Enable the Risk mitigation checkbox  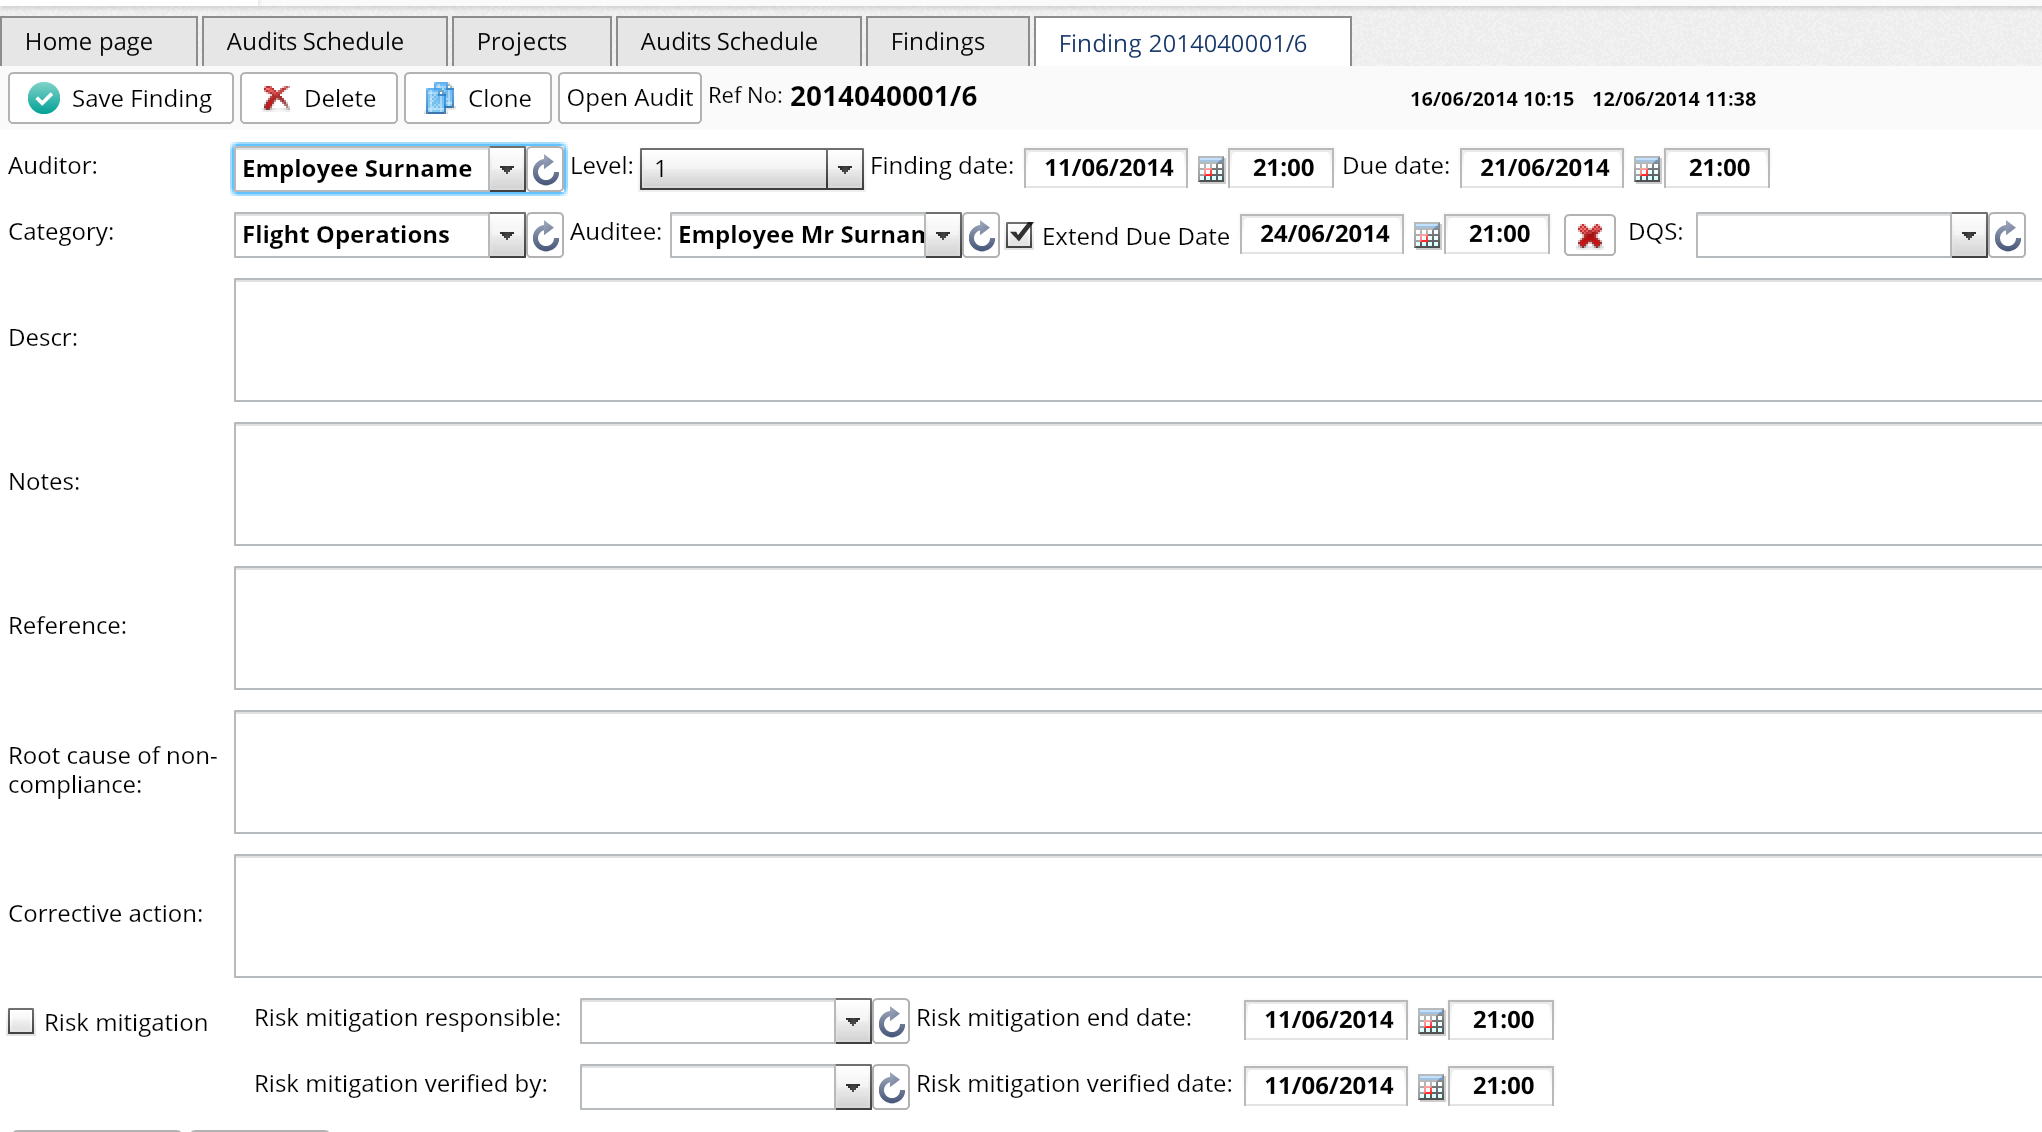(21, 1021)
